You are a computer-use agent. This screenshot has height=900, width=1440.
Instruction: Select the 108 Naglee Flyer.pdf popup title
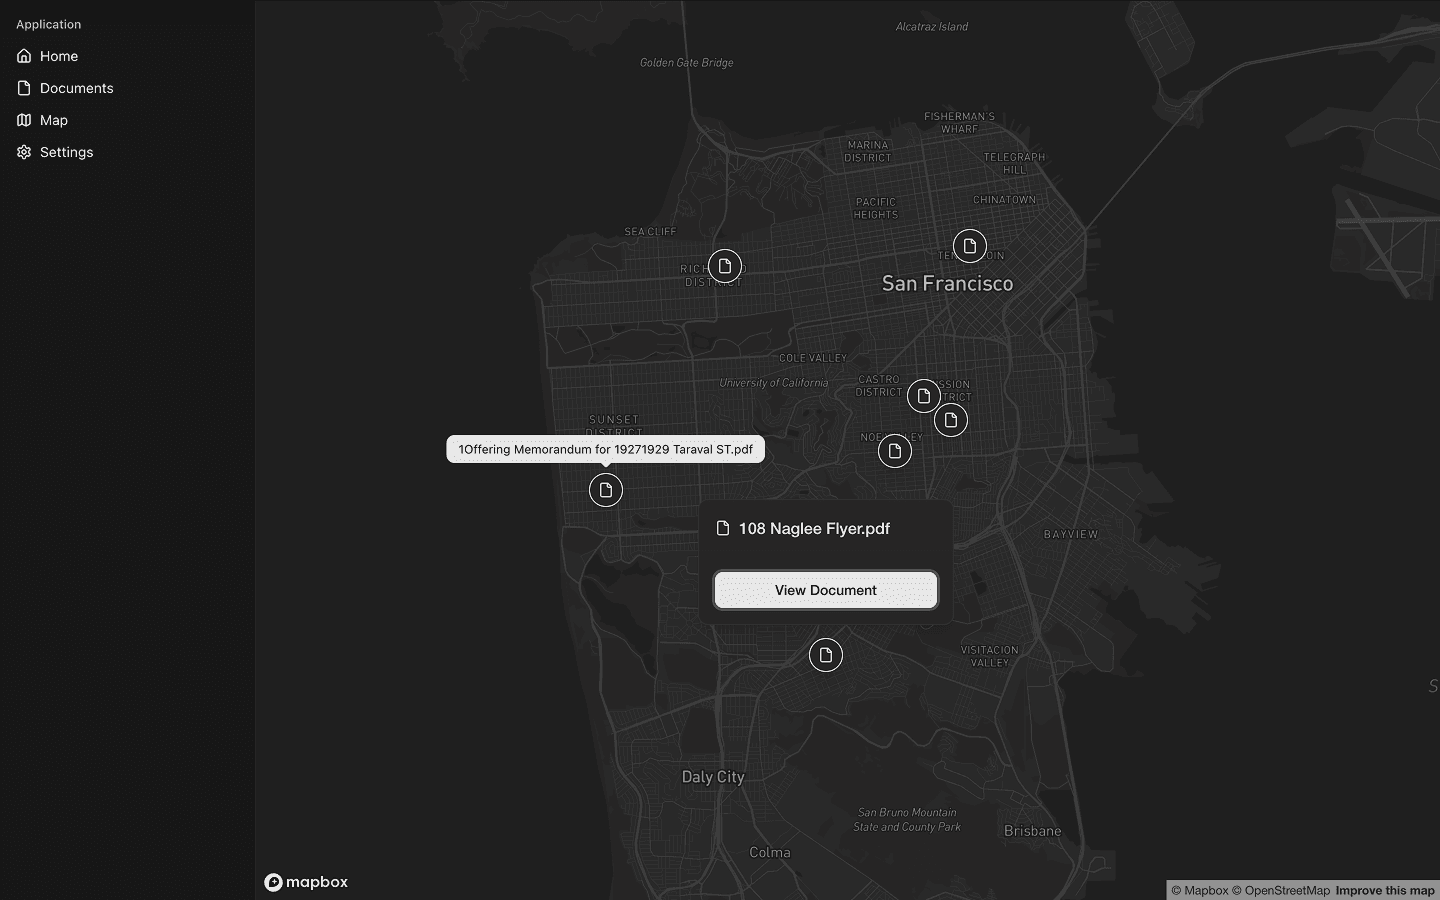pos(813,528)
